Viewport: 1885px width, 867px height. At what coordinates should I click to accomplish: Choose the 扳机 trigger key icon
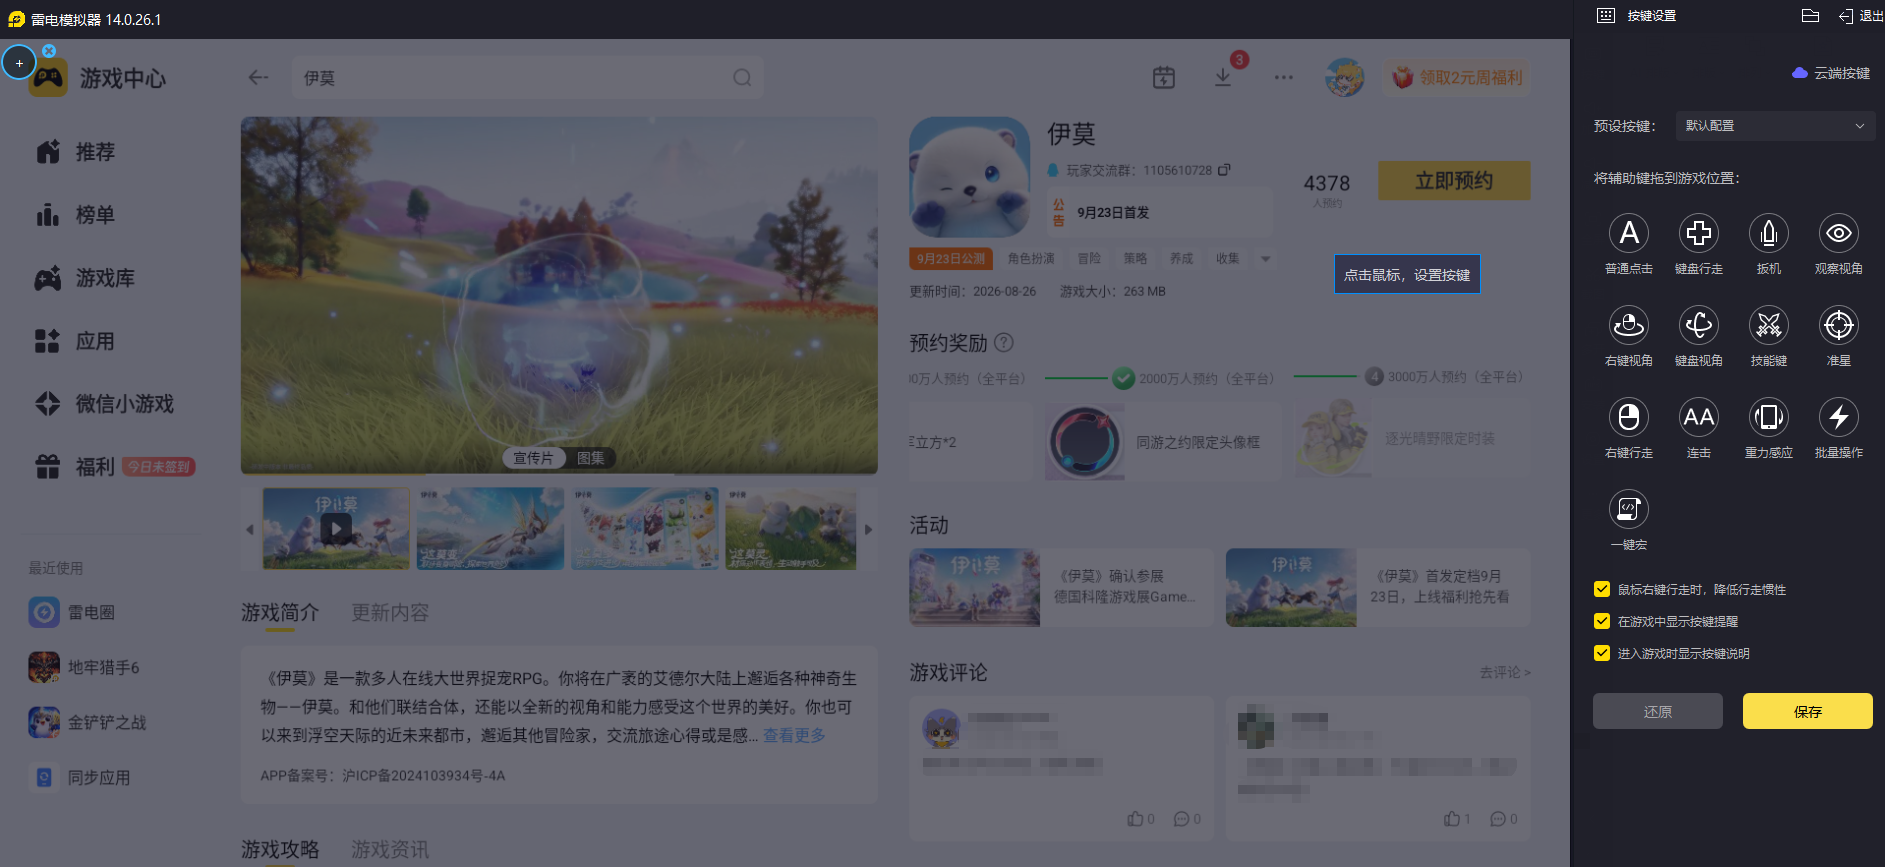(x=1769, y=233)
